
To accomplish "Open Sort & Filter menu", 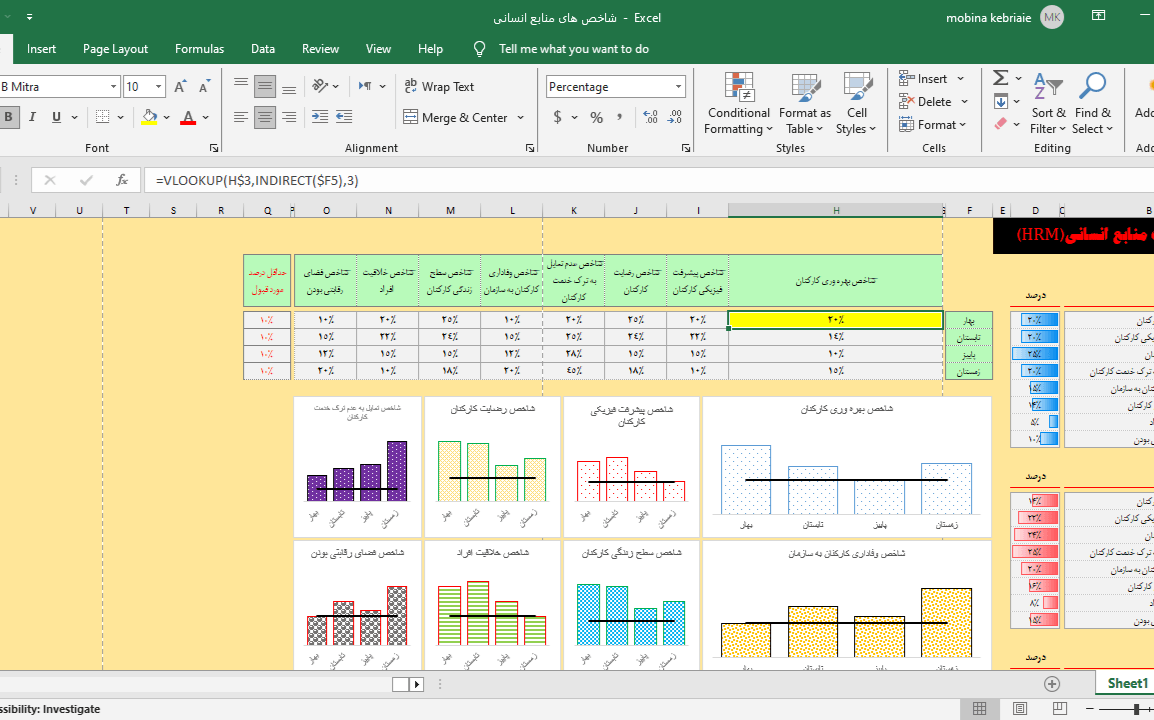I will (1048, 104).
